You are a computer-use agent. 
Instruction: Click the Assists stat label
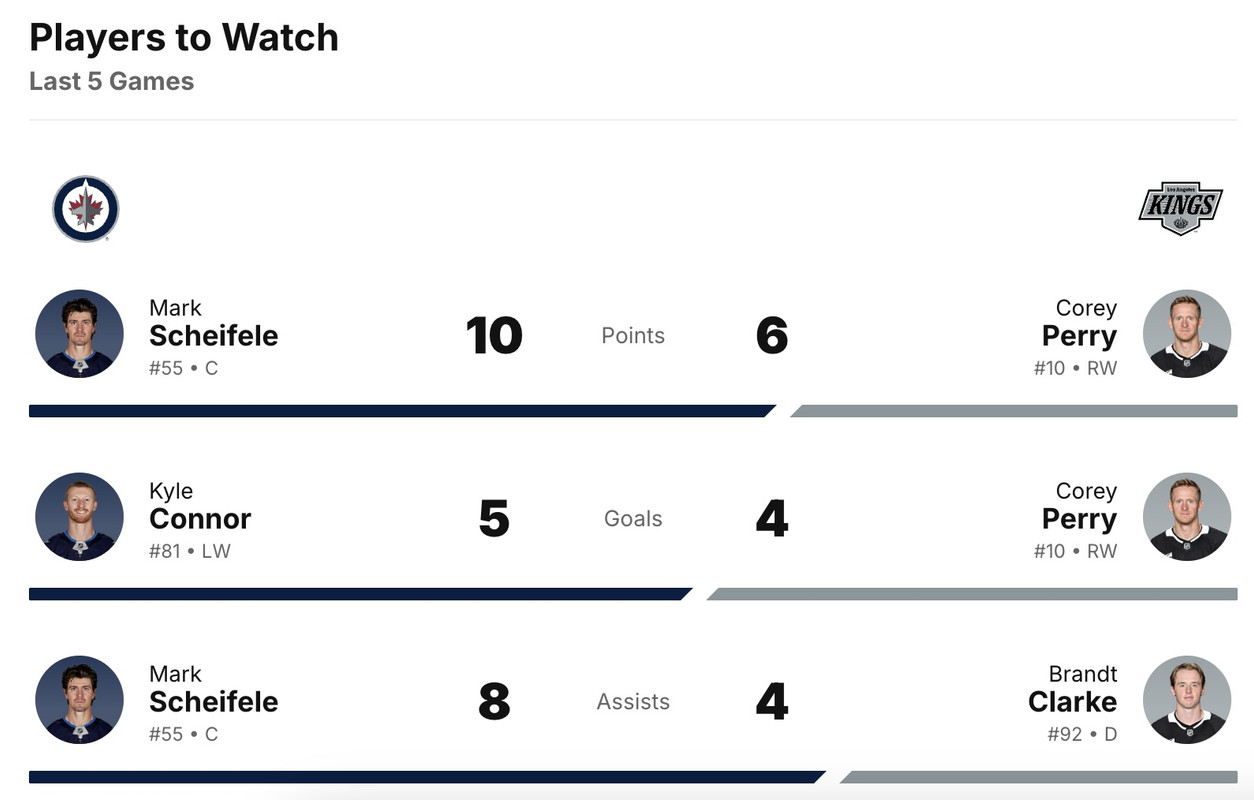pos(633,702)
